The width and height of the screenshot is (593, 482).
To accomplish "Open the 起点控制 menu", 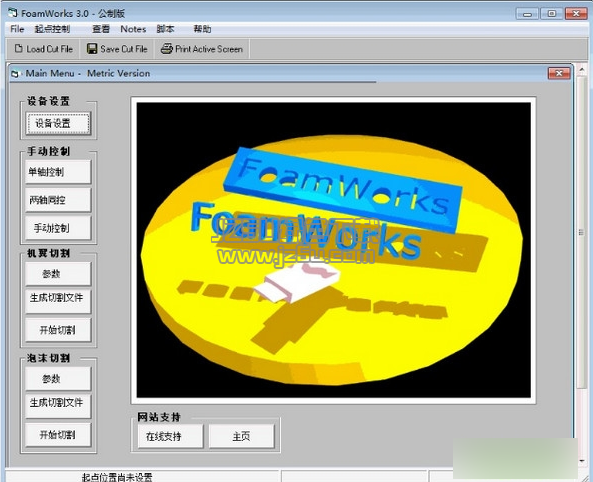I will coord(52,29).
